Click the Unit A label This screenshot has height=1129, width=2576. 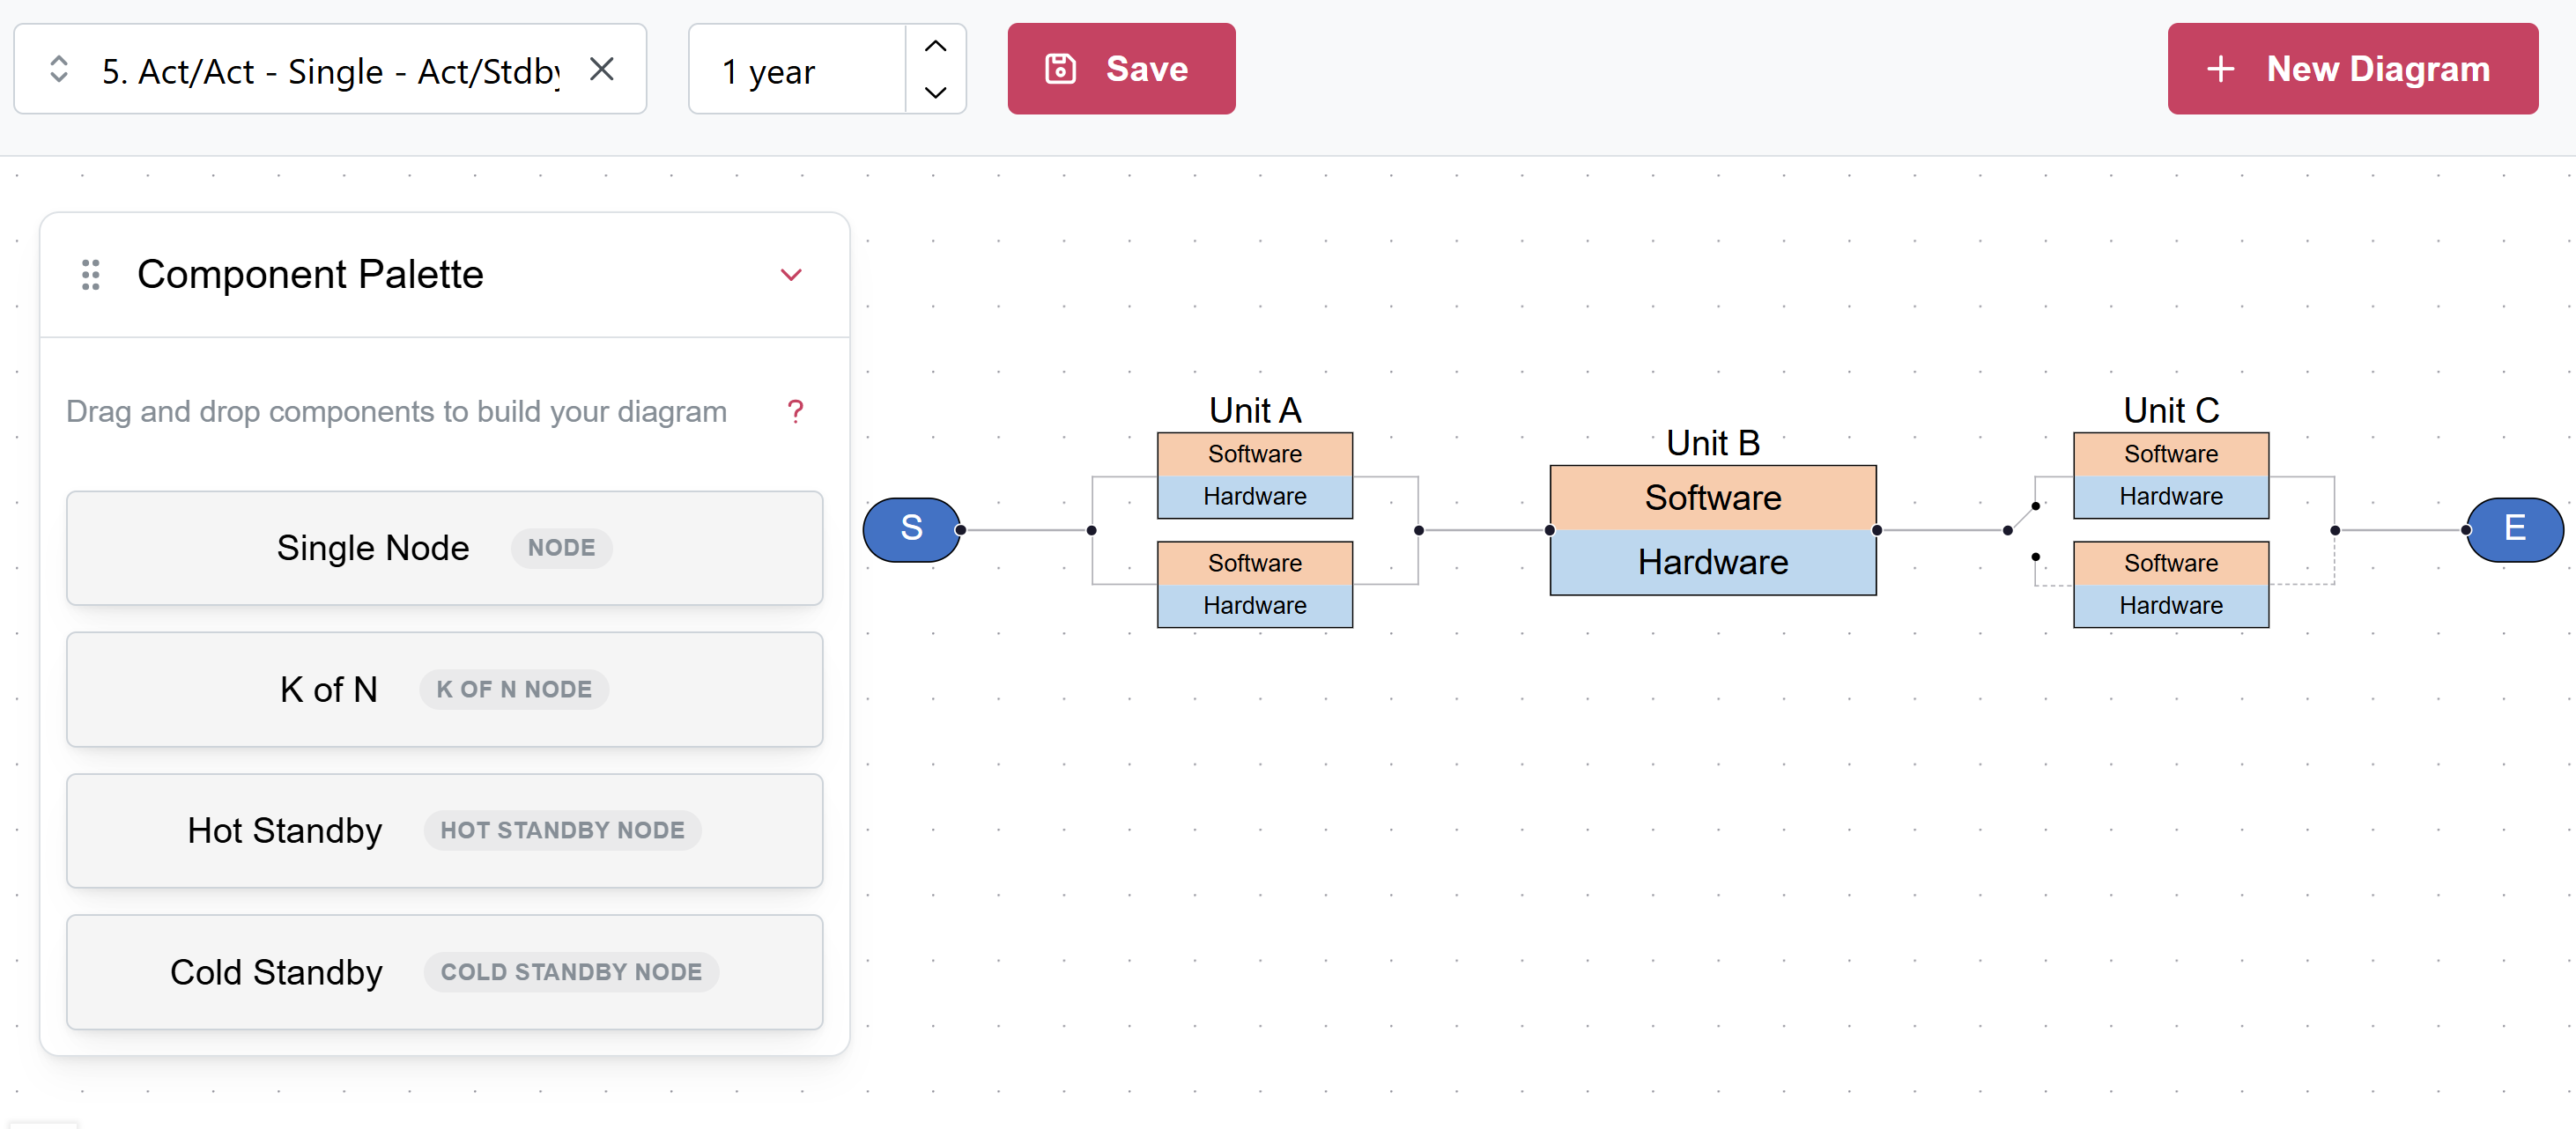[1255, 410]
